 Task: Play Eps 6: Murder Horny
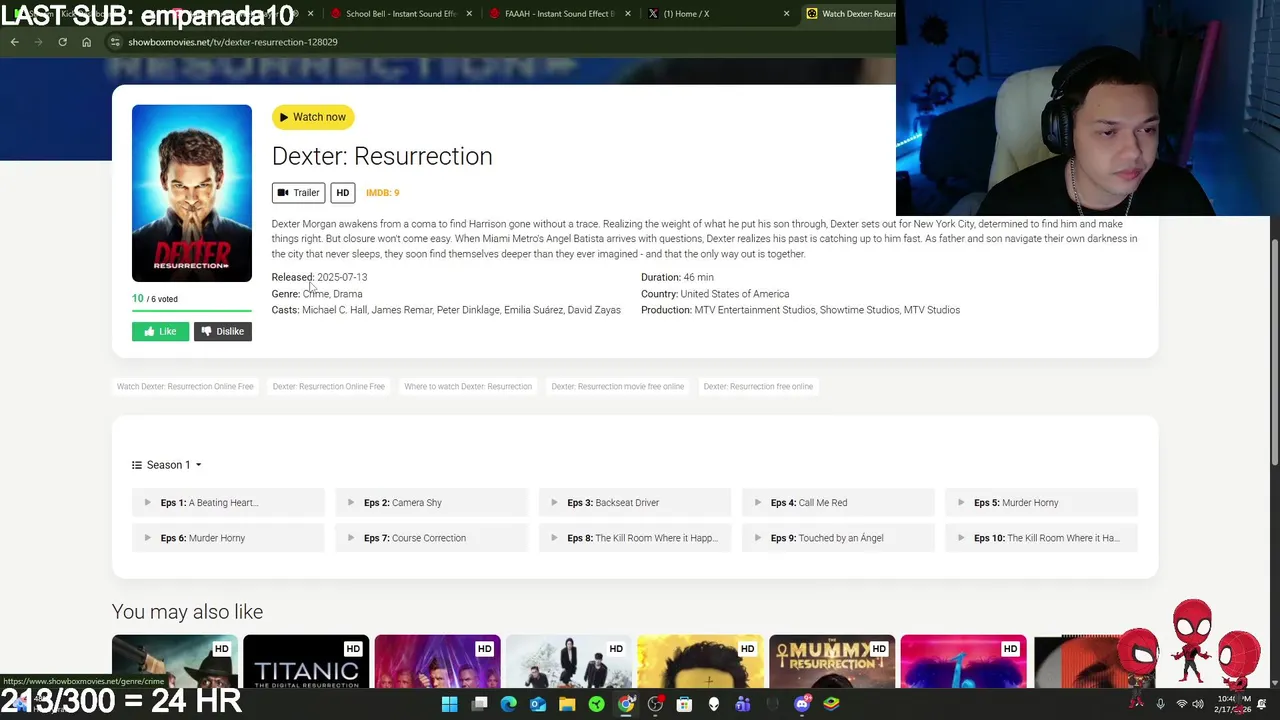point(228,538)
